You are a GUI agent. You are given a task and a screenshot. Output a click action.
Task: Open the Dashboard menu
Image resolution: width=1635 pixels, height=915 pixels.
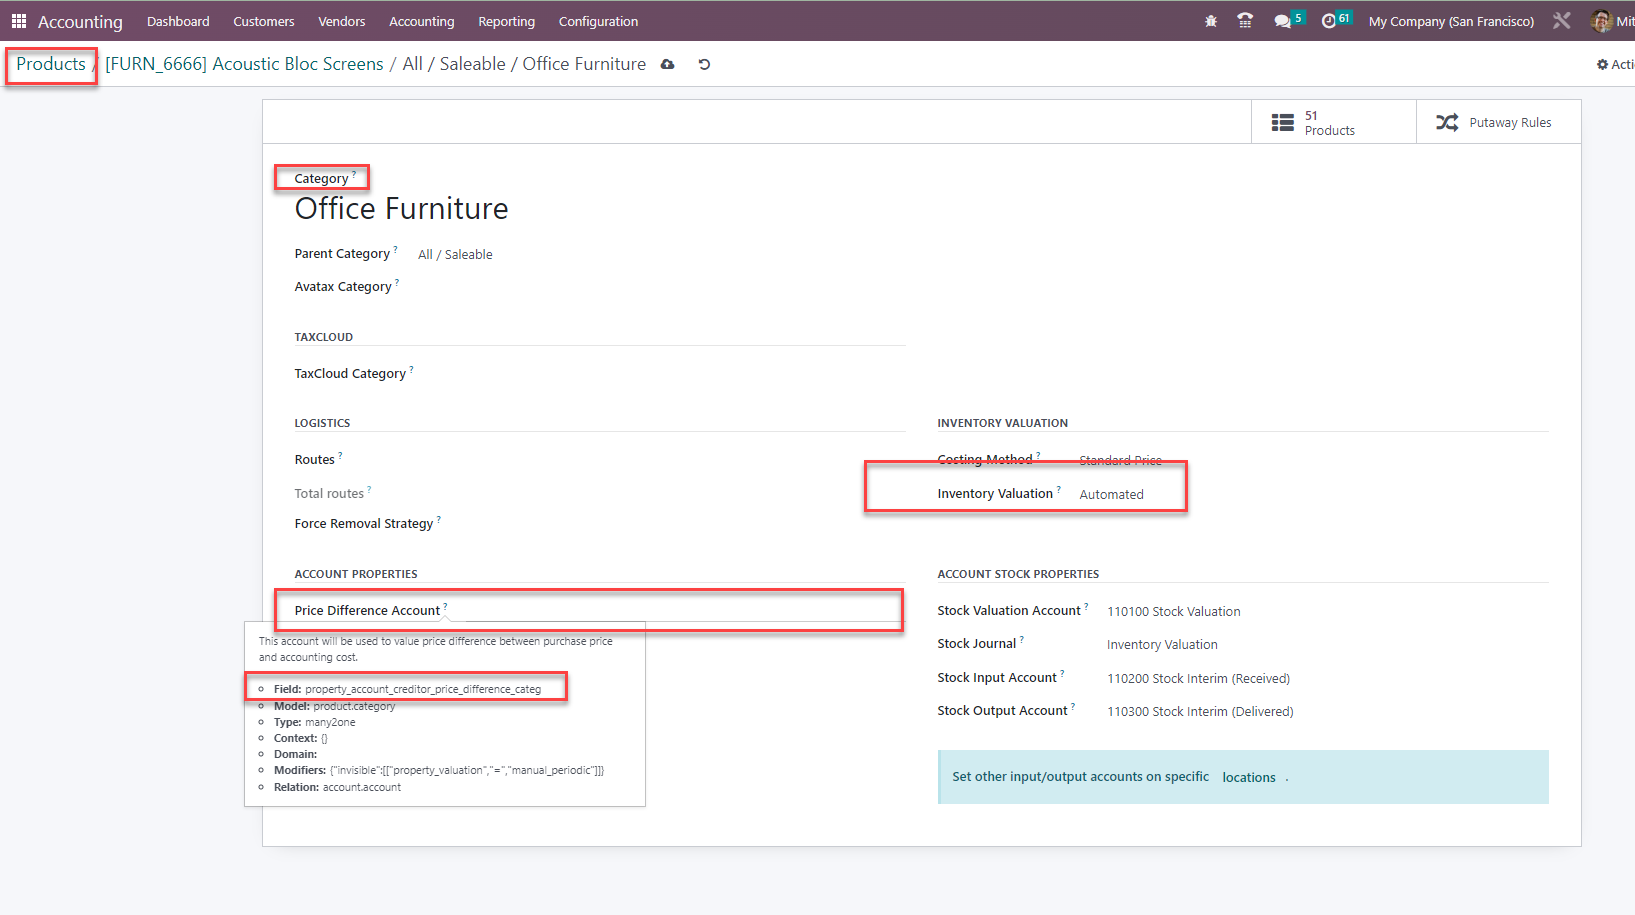point(178,21)
